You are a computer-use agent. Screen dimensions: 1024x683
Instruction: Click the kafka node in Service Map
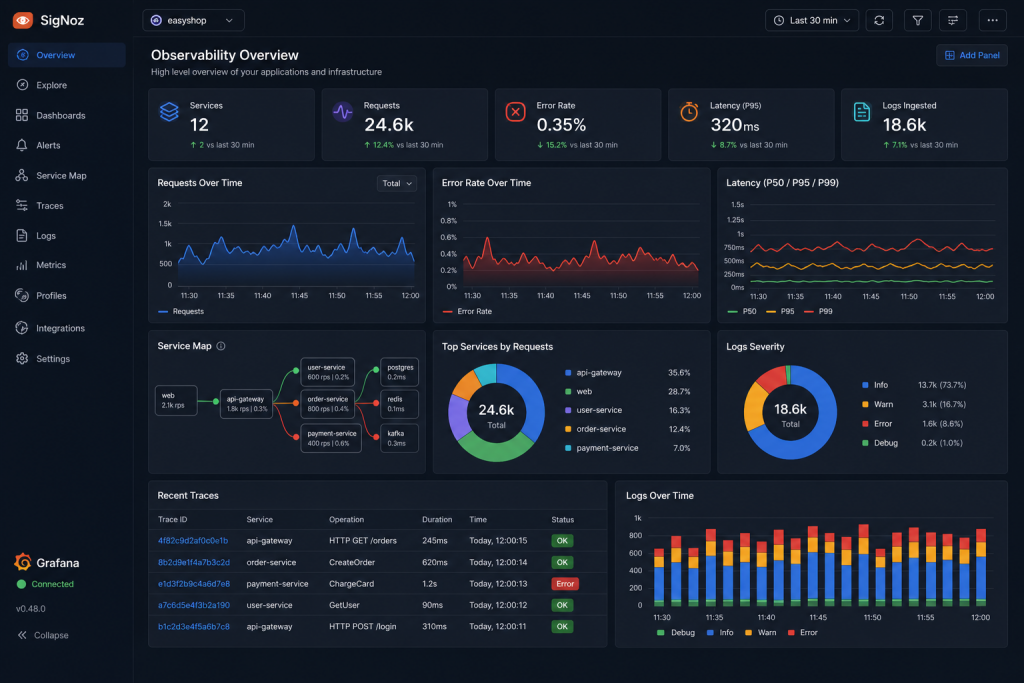pyautogui.click(x=399, y=438)
